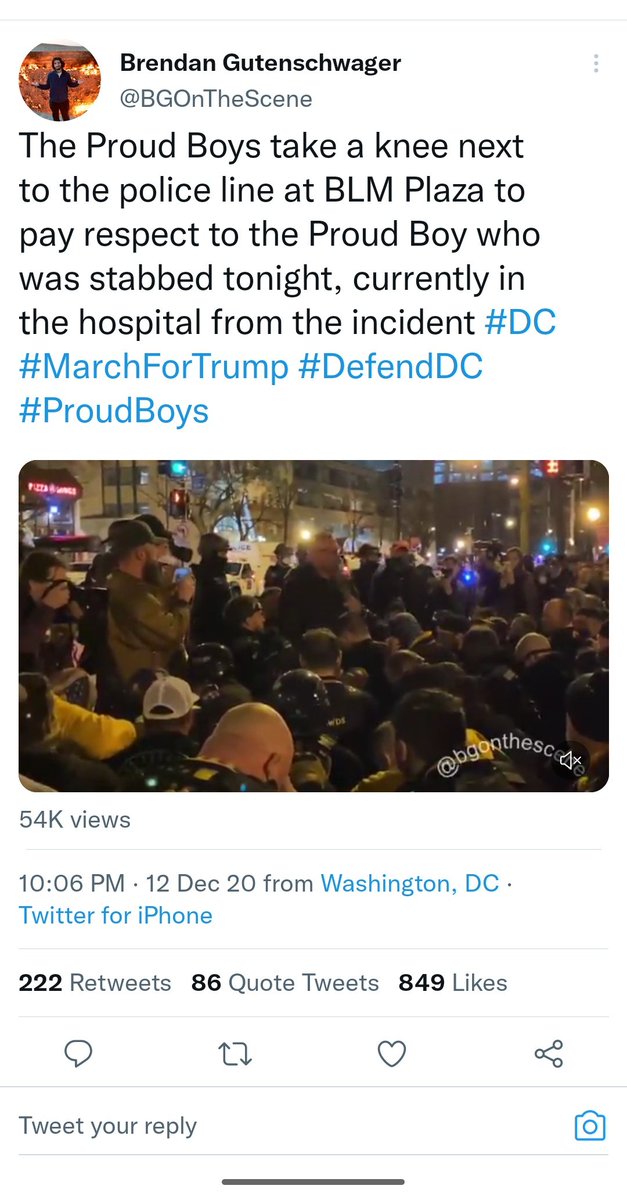The height and width of the screenshot is (1200, 627).
Task: View the 849 Likes list
Action: pos(452,983)
